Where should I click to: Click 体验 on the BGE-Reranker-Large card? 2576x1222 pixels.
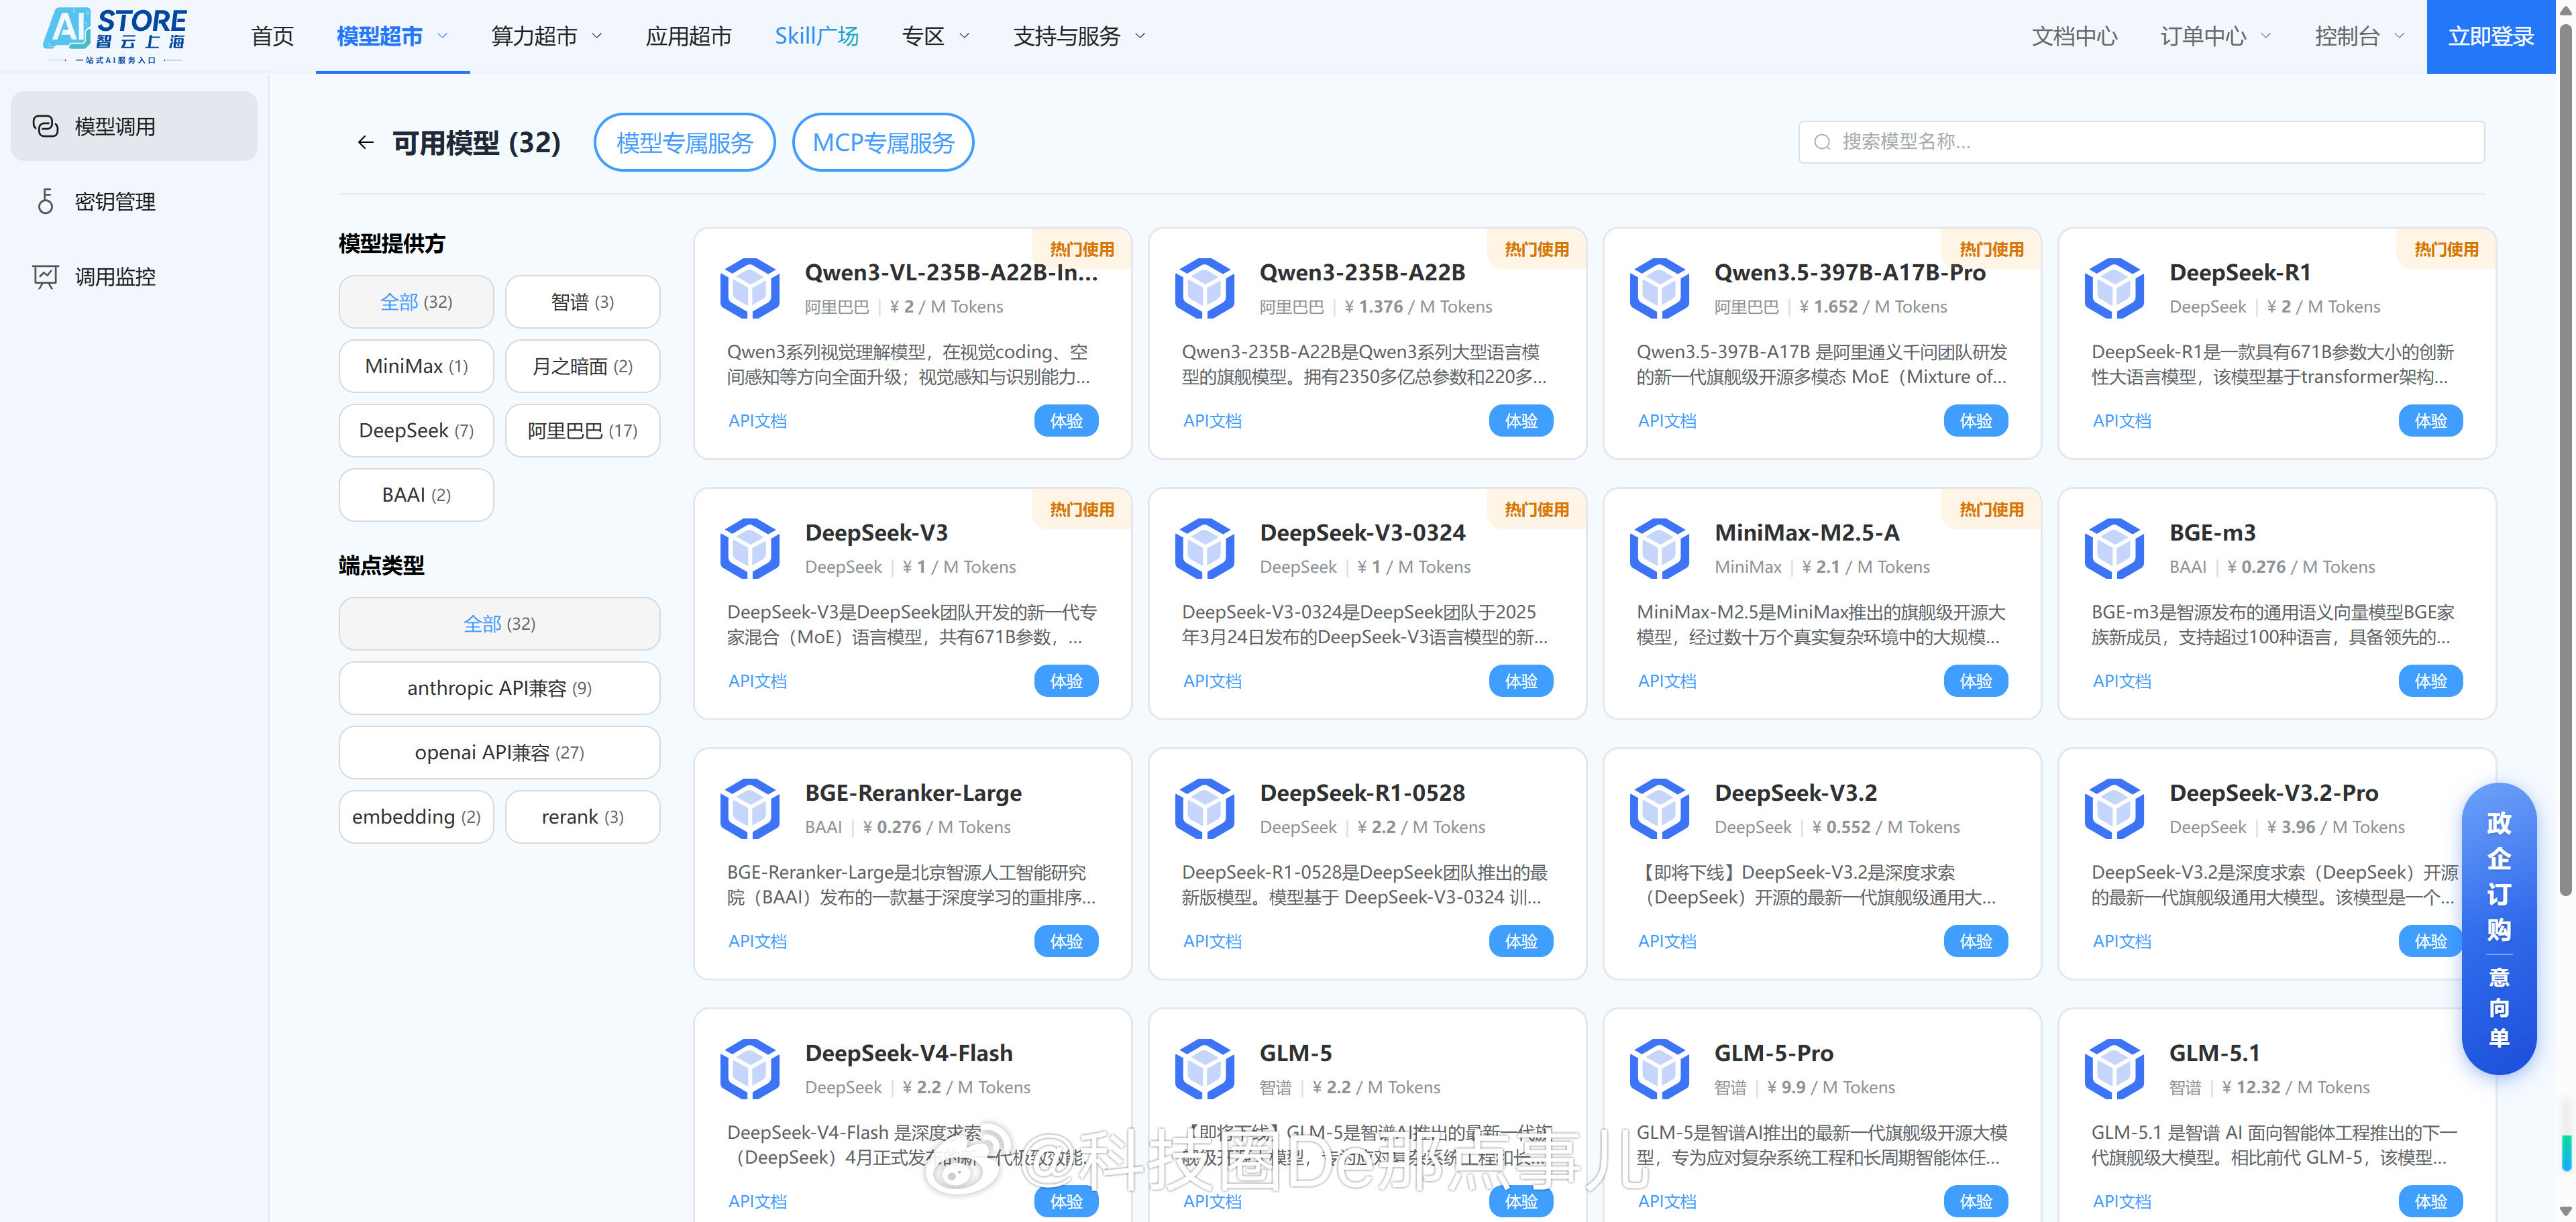(1066, 941)
